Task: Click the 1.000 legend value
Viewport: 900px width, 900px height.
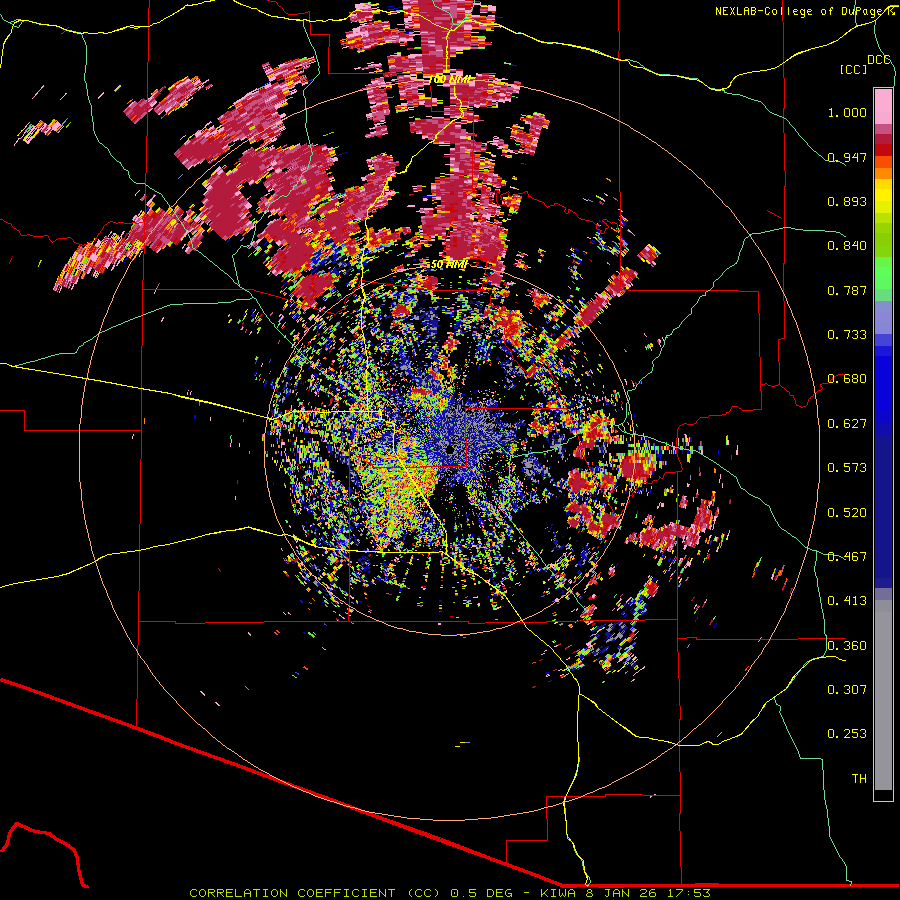Action: 847,112
